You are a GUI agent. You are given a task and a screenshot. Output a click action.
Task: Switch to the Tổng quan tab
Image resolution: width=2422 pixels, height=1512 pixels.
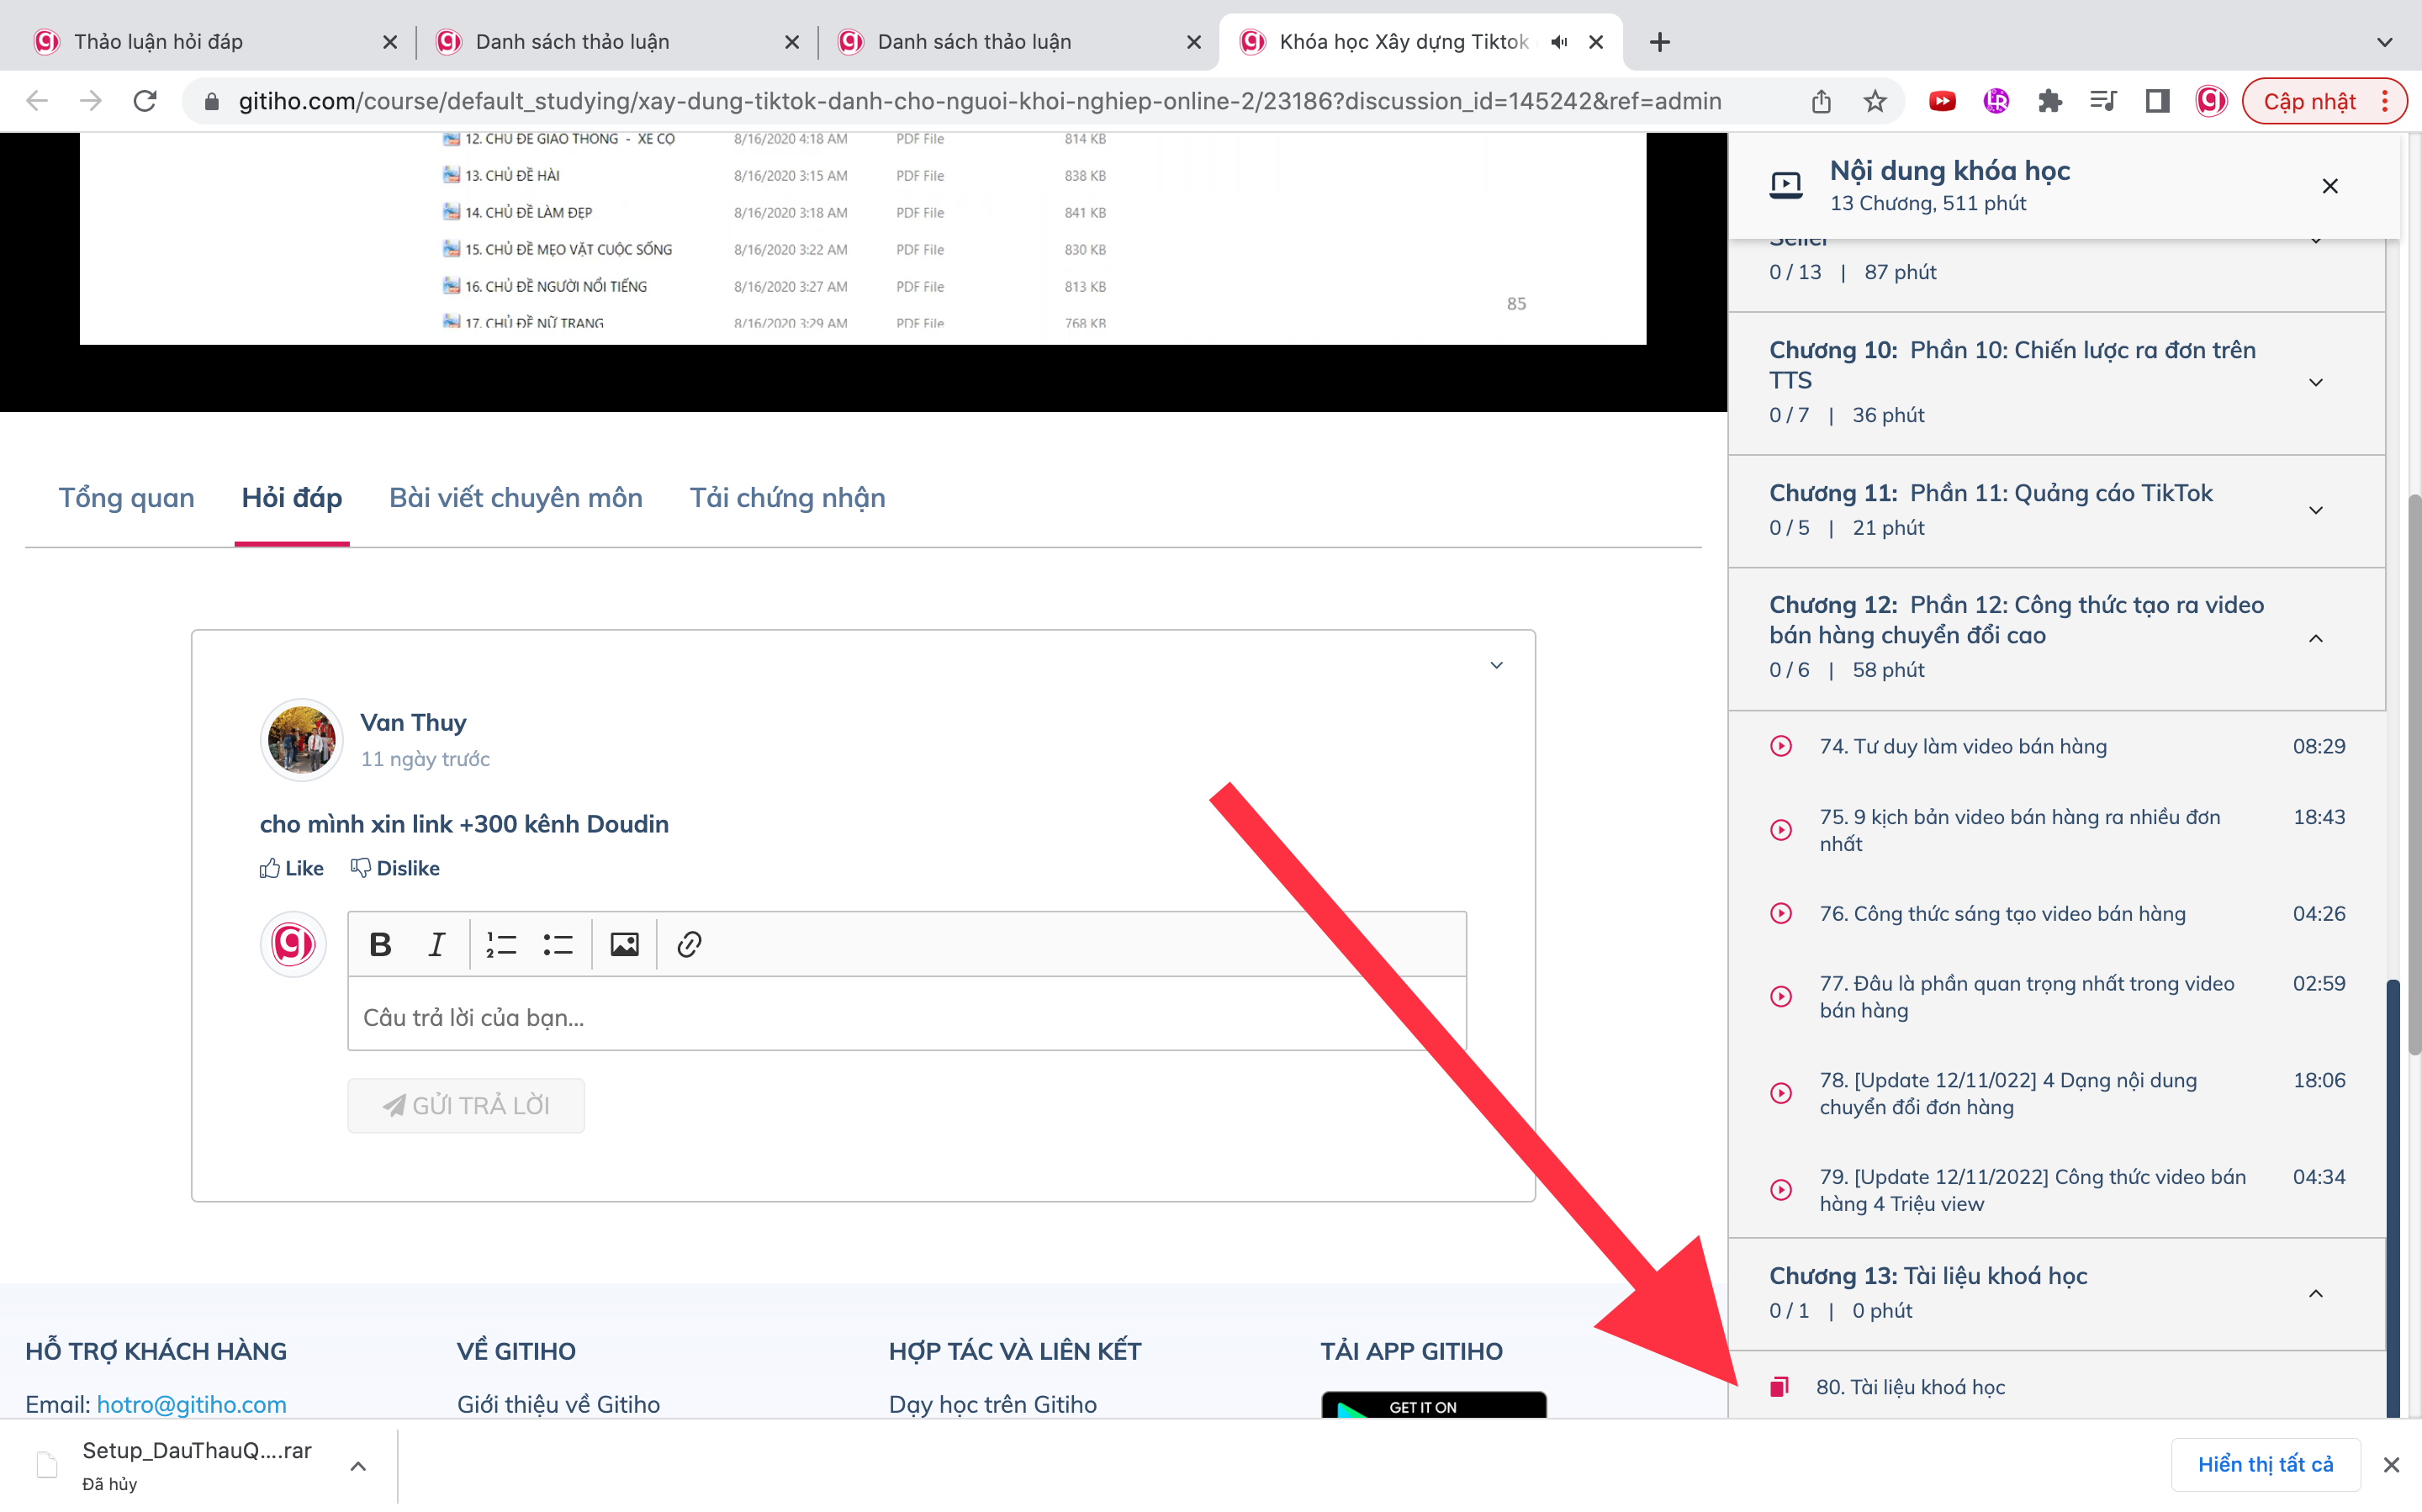pyautogui.click(x=126, y=498)
